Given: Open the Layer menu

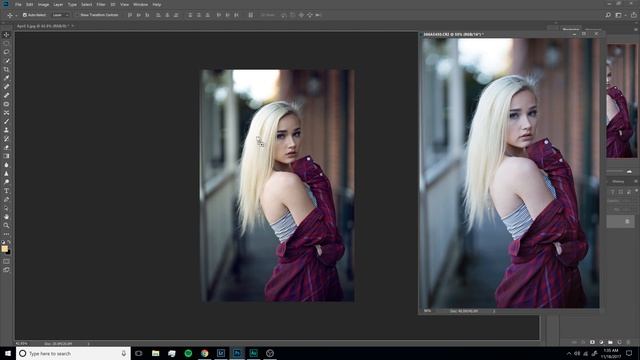Looking at the screenshot, I should [58, 4].
